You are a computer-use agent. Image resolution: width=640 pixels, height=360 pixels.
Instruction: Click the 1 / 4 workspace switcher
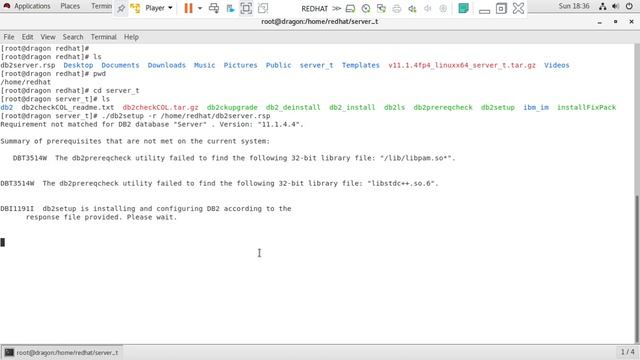click(627, 352)
